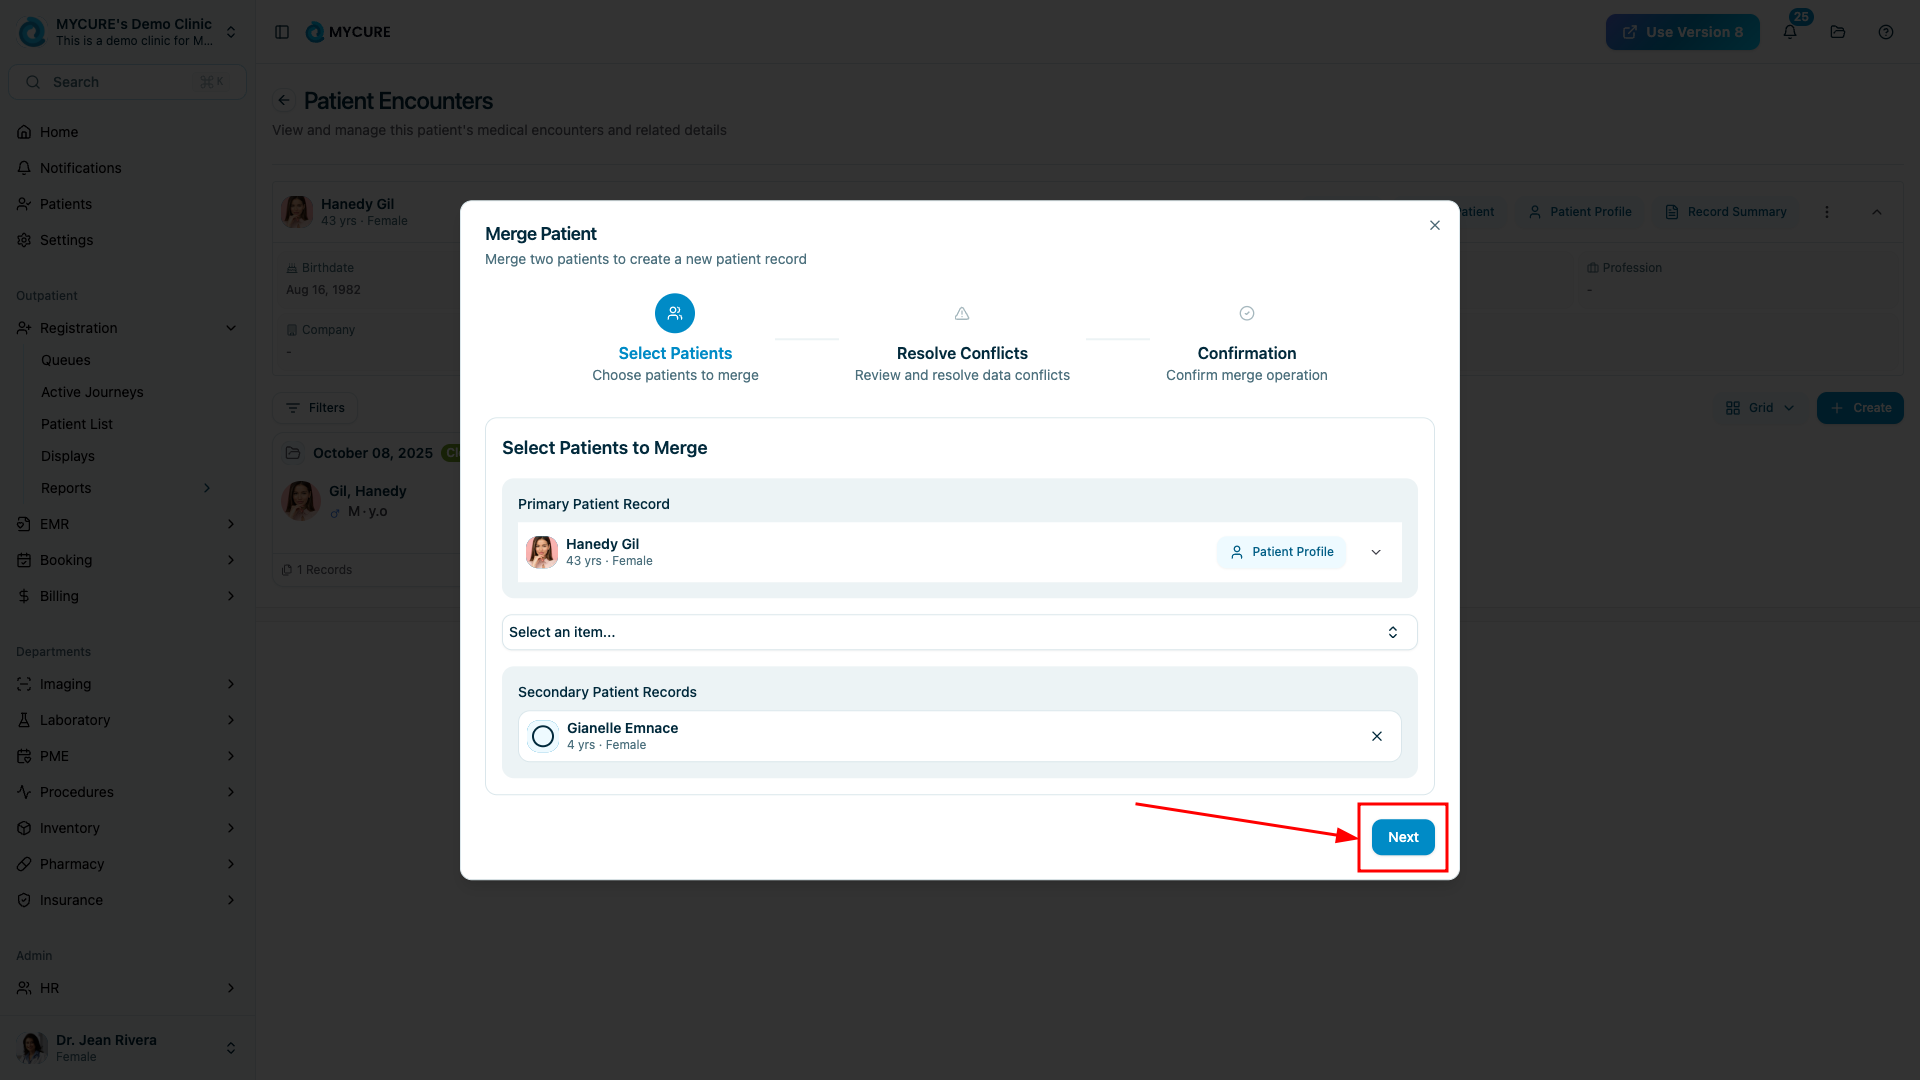Image resolution: width=1920 pixels, height=1080 pixels.
Task: Expand Hanedy Gil primary record chevron
Action: coord(1376,552)
